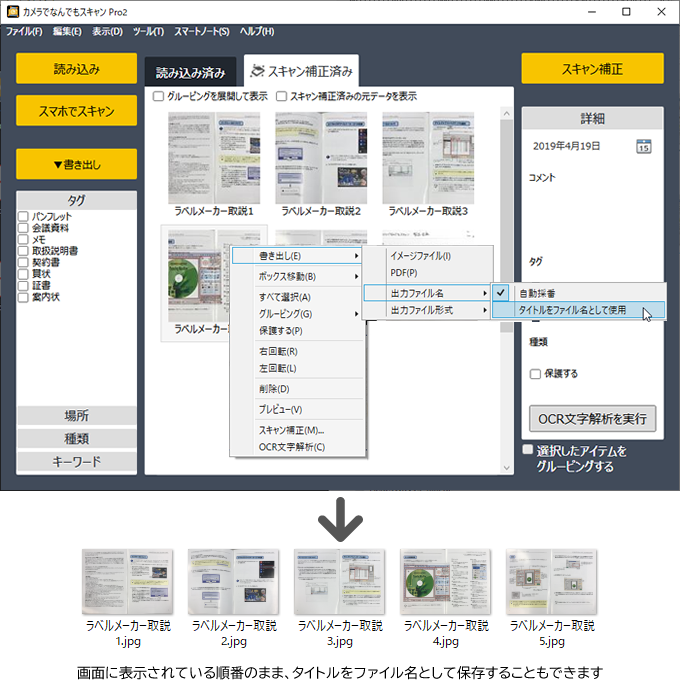The height and width of the screenshot is (687, 680).
Task: Toggle スキャン補正済みの元データを表示 checkbox
Action: (x=281, y=97)
